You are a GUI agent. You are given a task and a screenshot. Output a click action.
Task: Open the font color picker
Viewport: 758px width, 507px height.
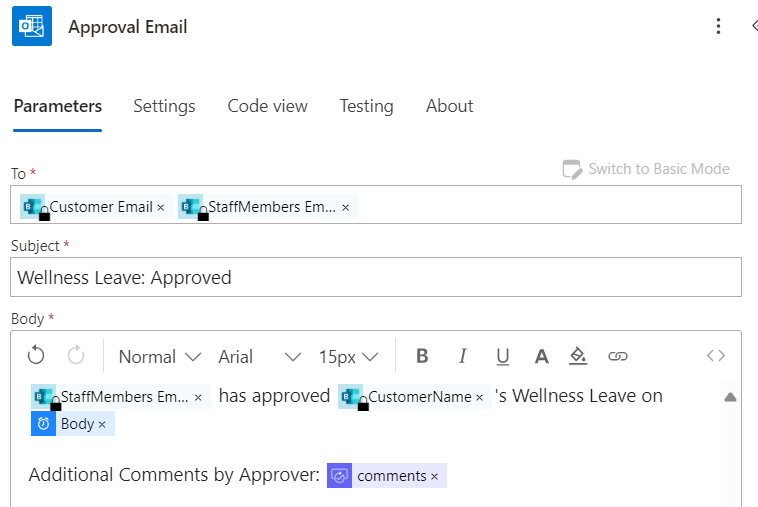(541, 357)
